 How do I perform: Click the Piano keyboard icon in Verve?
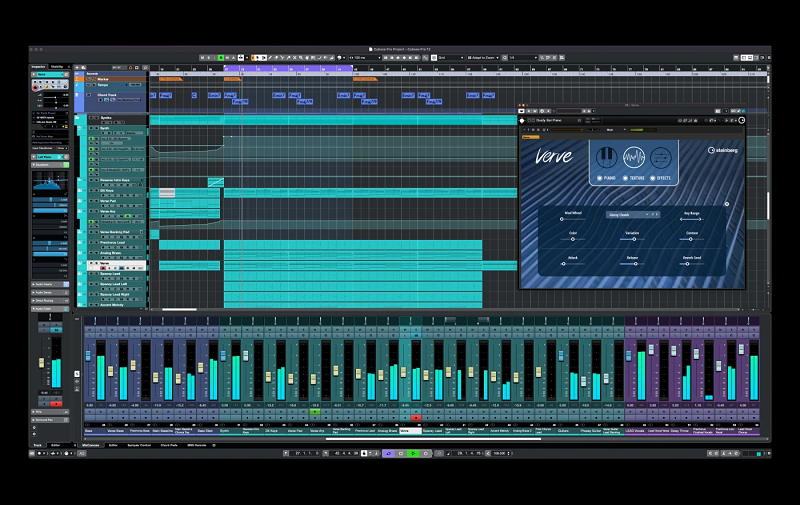tap(606, 158)
